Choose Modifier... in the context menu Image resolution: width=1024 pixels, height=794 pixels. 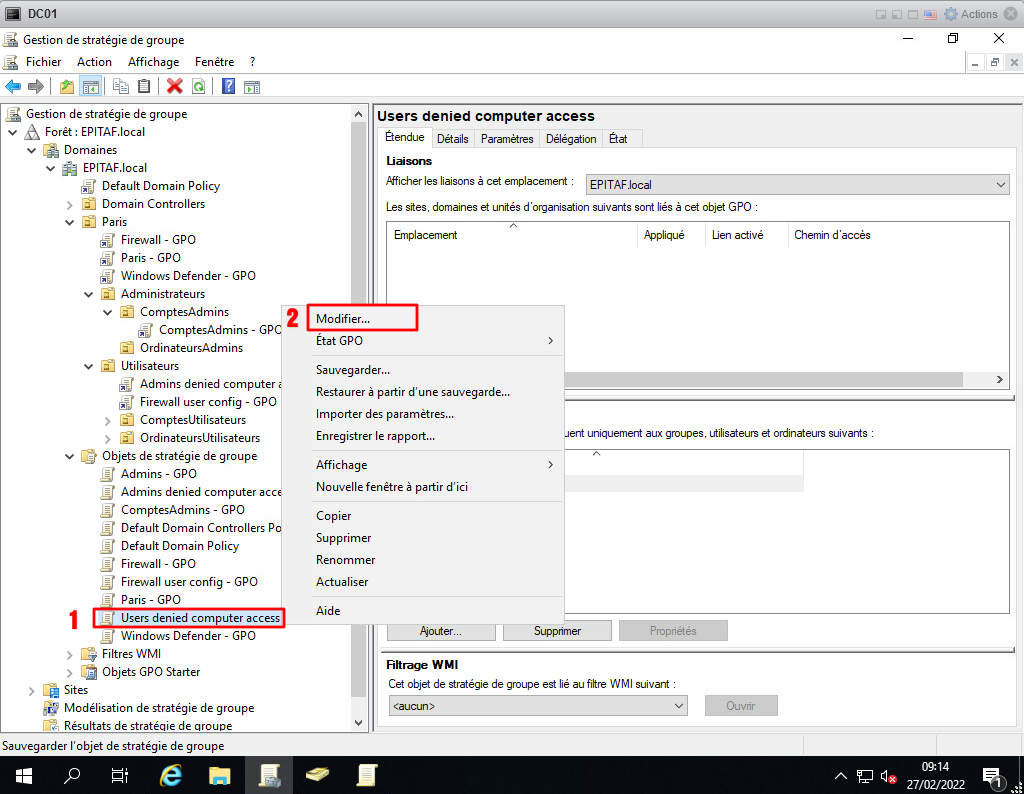tap(343, 319)
